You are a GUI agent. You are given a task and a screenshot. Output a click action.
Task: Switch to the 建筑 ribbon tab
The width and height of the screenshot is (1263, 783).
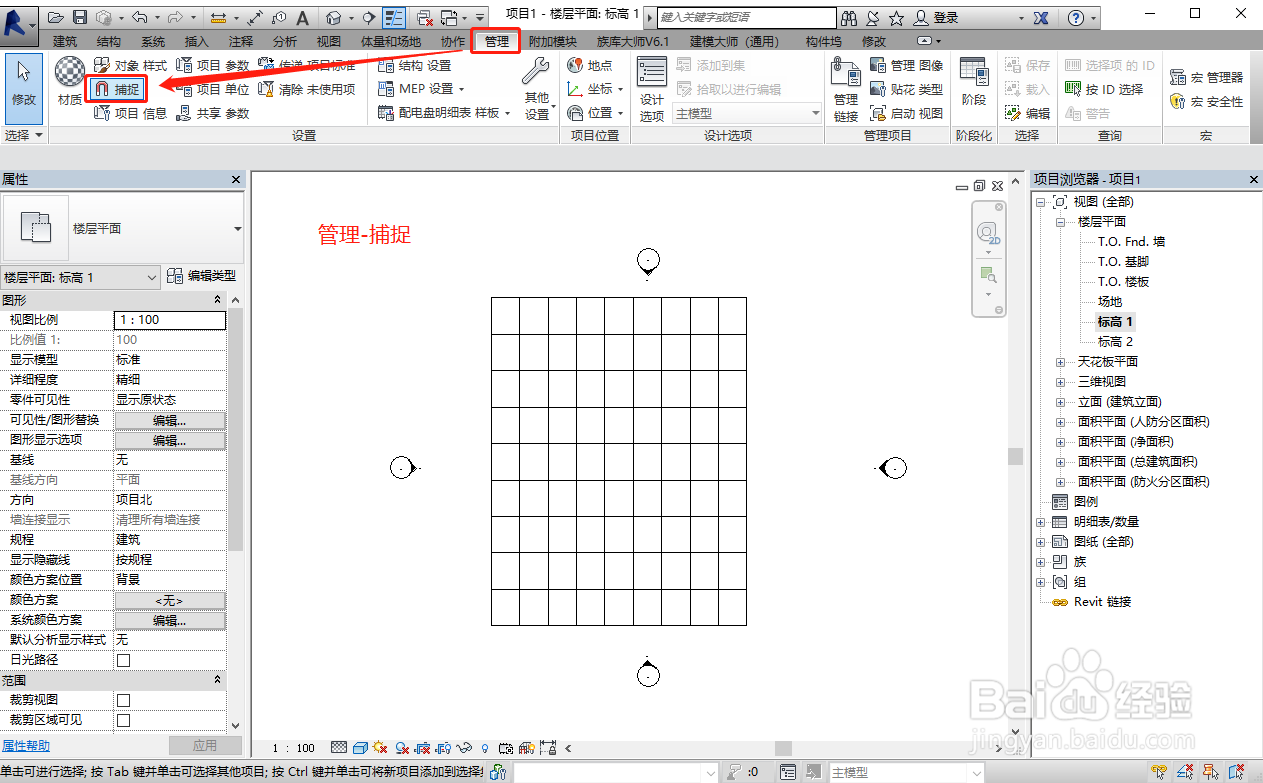65,41
